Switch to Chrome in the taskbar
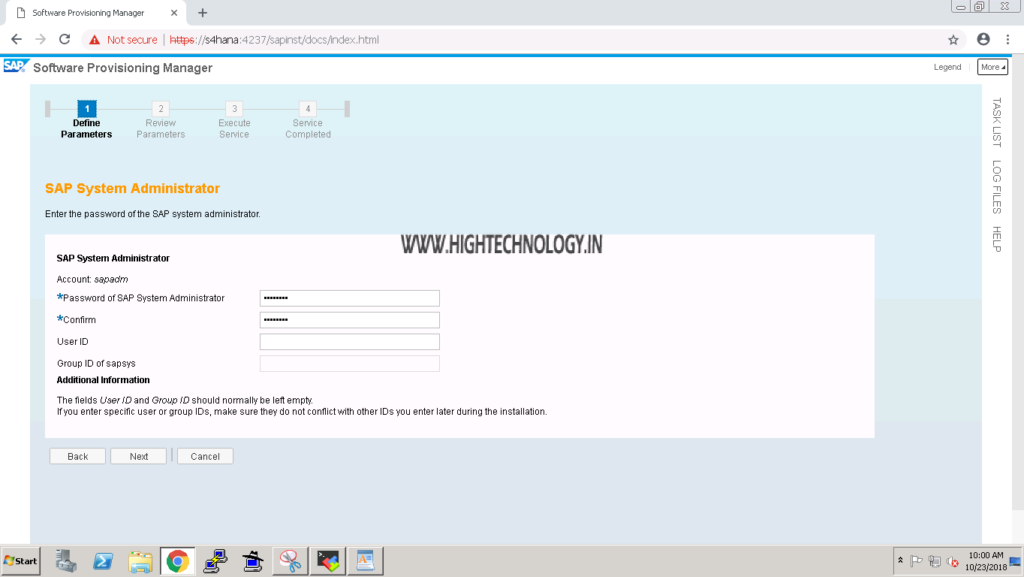1024x577 pixels. click(178, 561)
